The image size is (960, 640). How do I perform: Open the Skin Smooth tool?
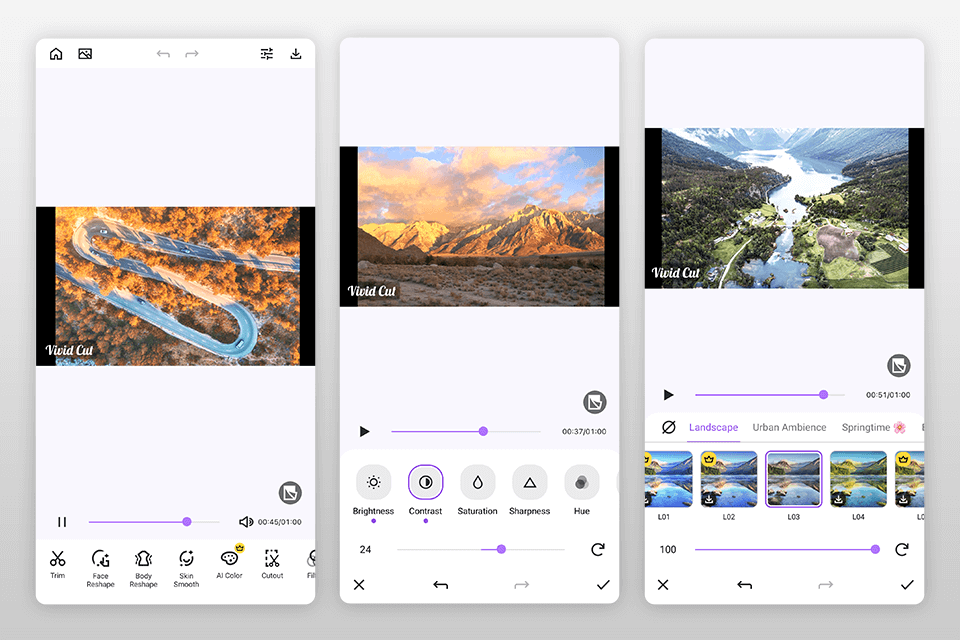click(x=186, y=568)
